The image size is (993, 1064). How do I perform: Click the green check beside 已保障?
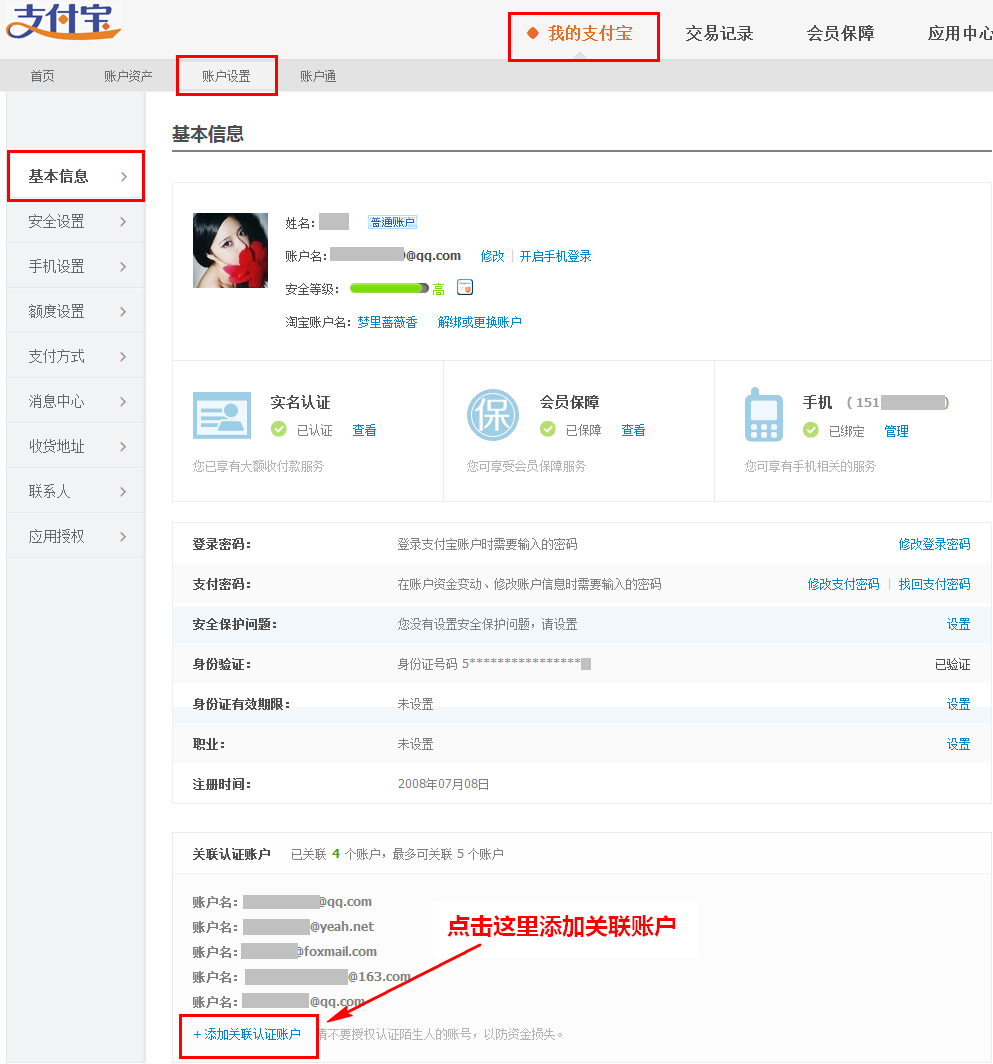[548, 429]
